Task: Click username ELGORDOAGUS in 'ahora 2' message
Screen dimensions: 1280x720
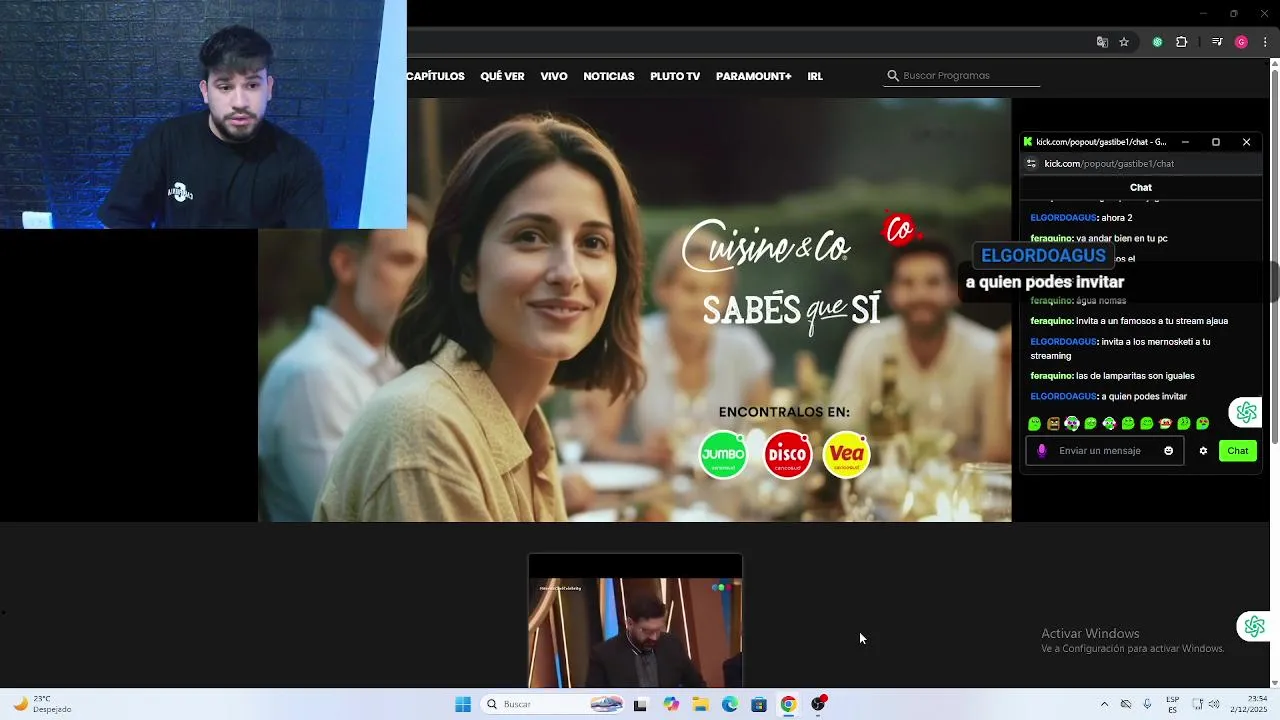Action: (x=1063, y=218)
